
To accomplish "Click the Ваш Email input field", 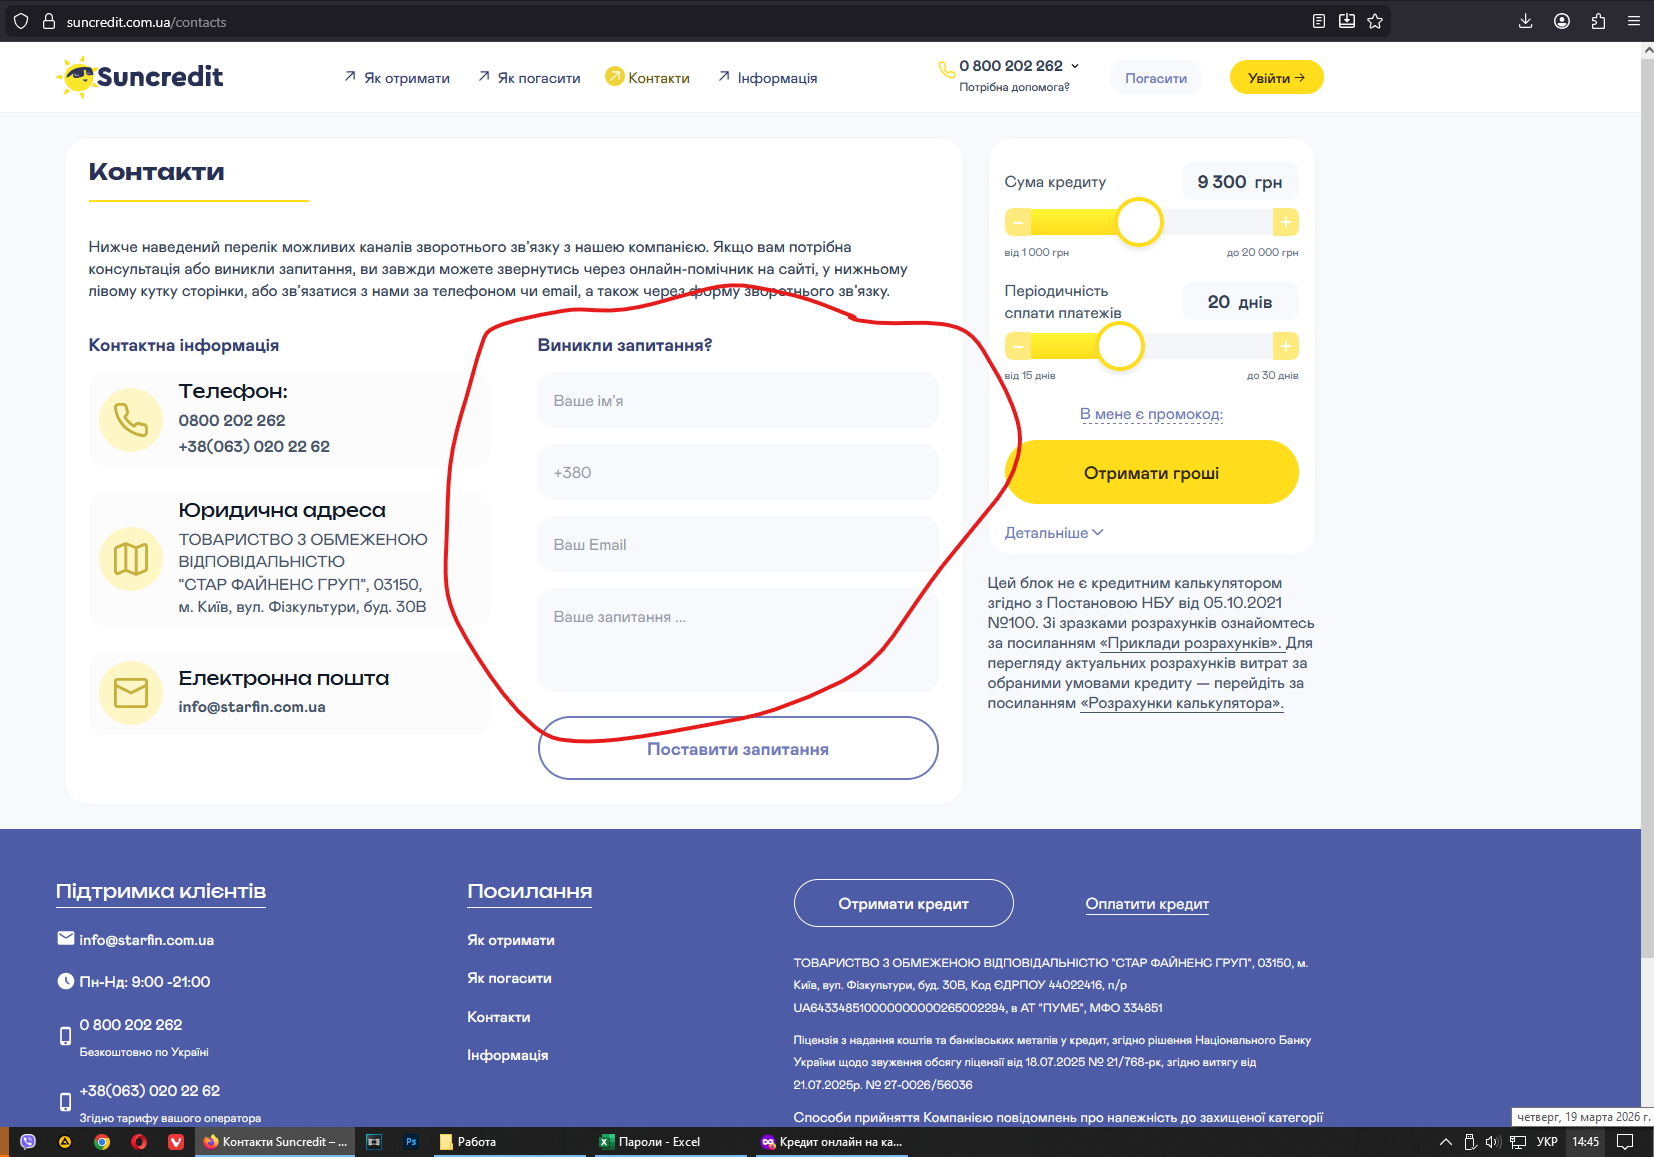I will coord(738,544).
